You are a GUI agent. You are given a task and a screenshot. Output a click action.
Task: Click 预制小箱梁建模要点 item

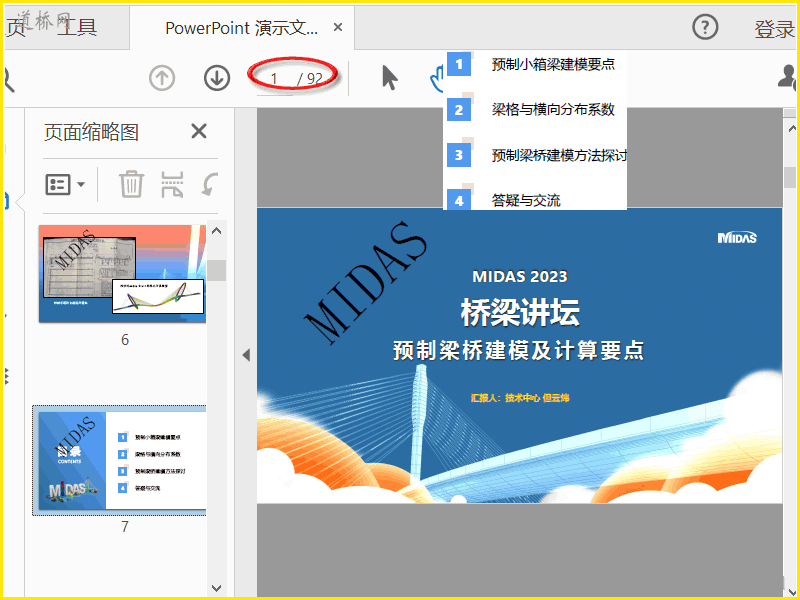click(x=553, y=64)
